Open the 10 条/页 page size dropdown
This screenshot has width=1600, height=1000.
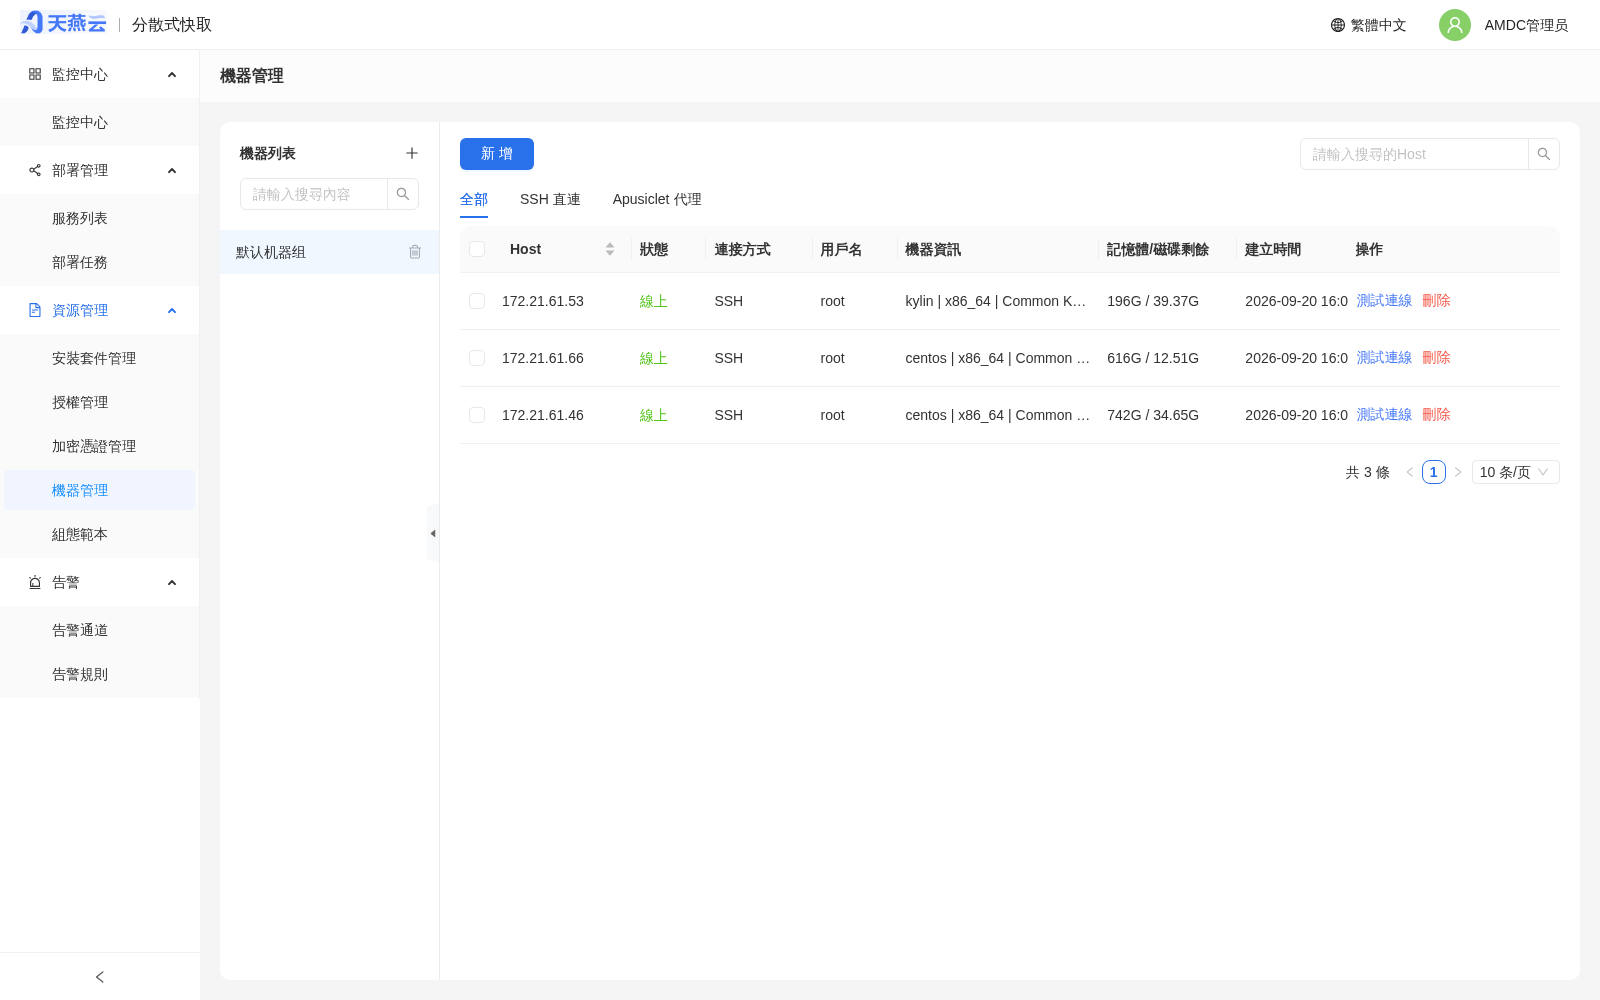pos(1515,472)
